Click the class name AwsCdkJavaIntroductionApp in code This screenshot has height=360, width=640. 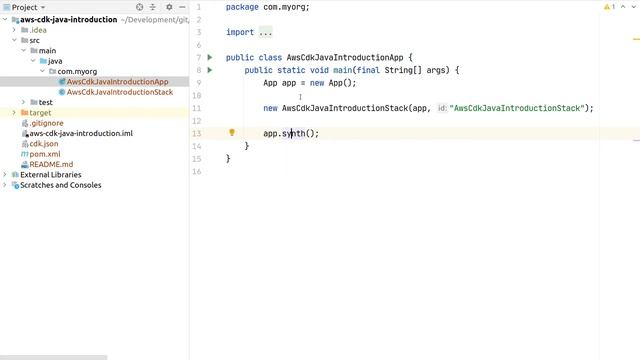click(x=345, y=58)
